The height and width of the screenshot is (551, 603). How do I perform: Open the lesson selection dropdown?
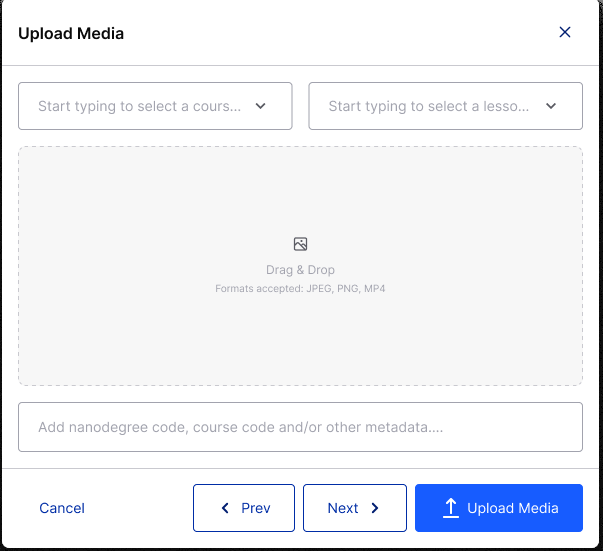point(445,106)
